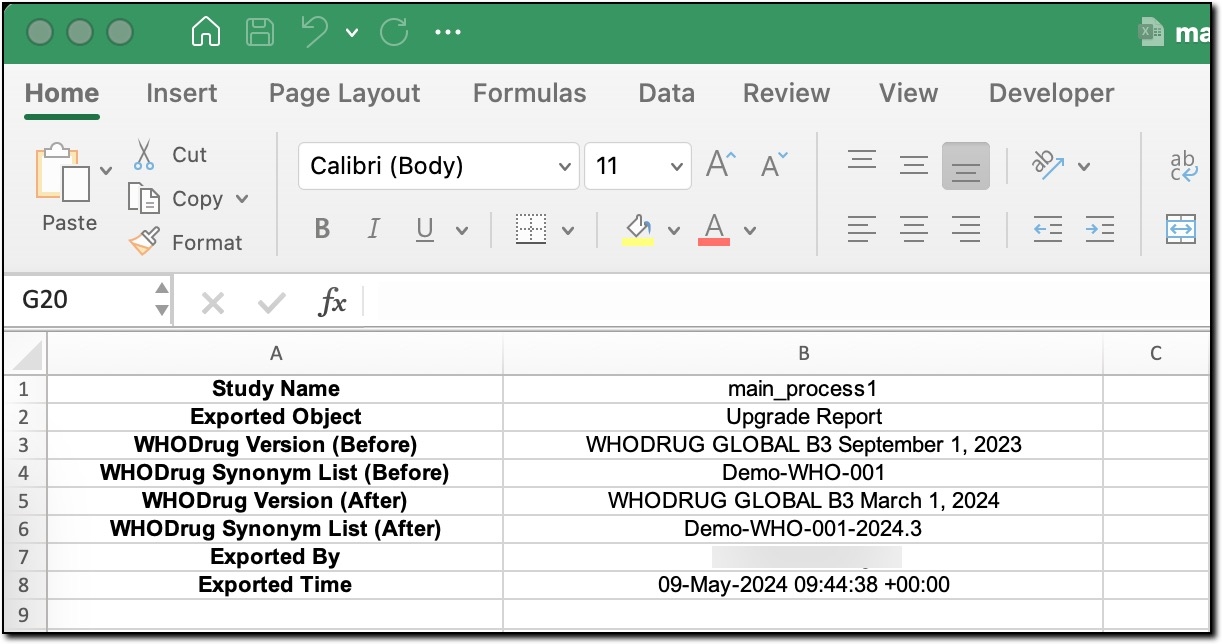Open the Paste options dropdown arrow

106,169
